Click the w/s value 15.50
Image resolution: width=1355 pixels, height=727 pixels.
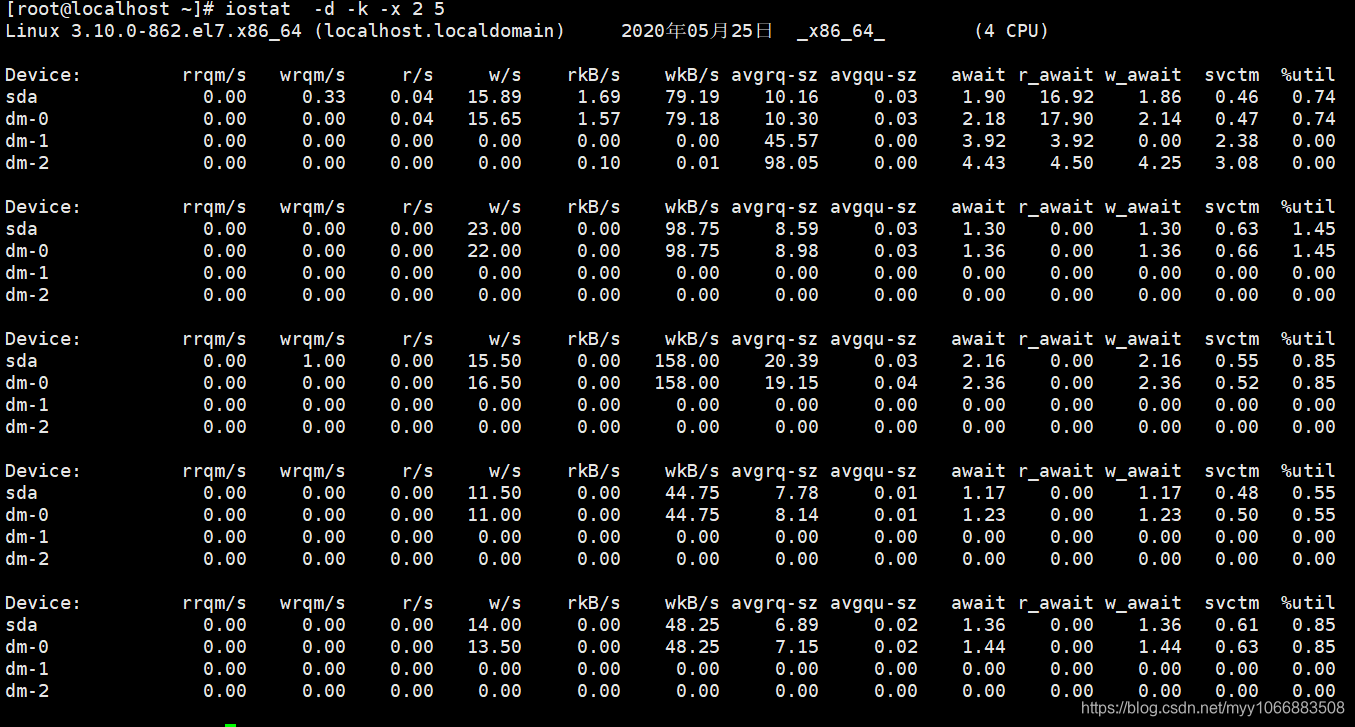tap(494, 361)
